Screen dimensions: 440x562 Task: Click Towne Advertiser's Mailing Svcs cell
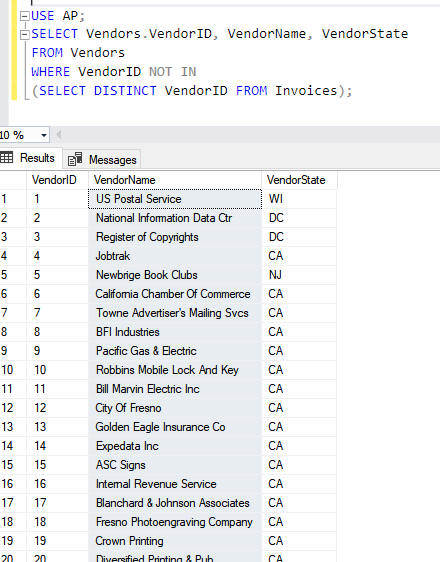pyautogui.click(x=175, y=313)
